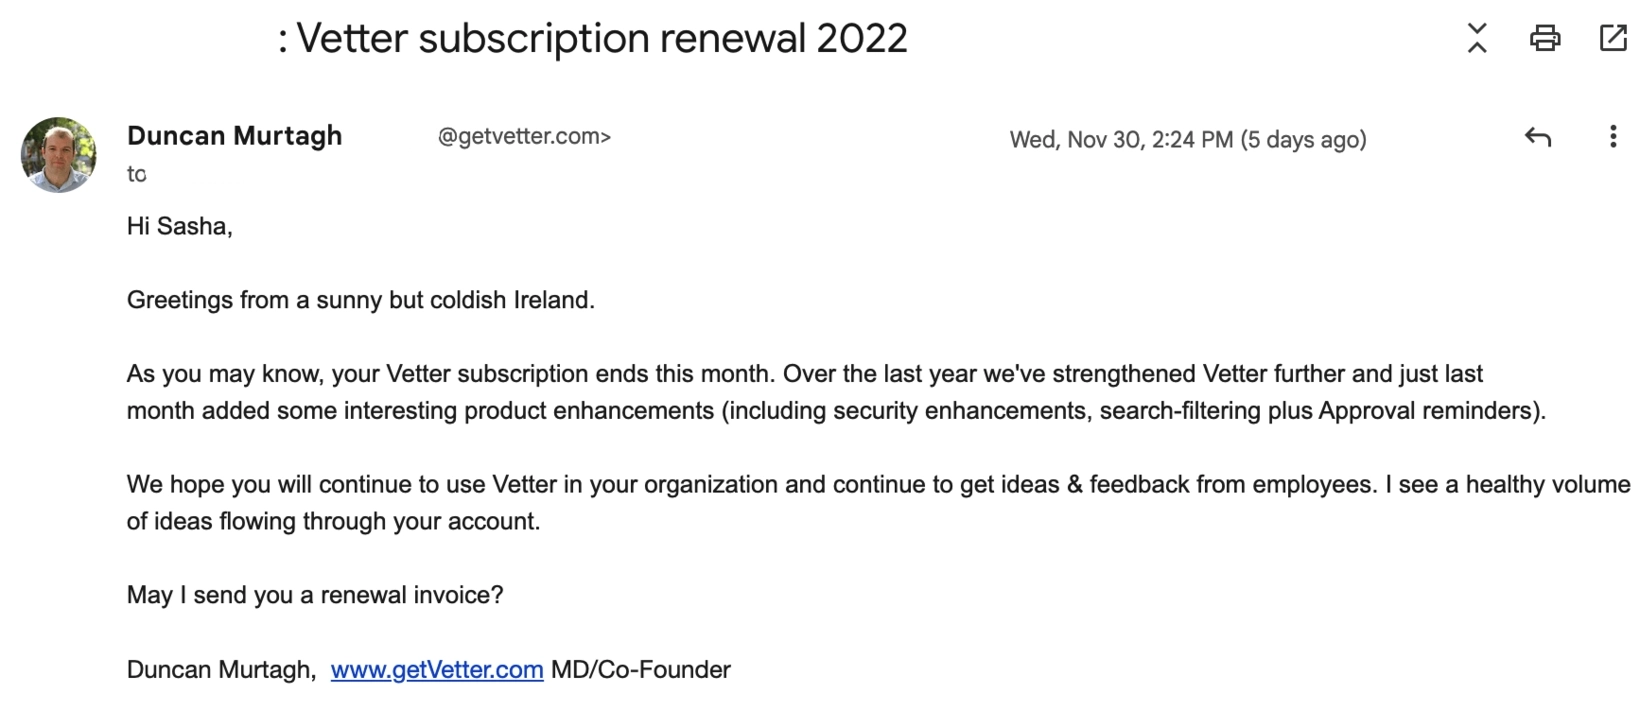Screen dimensions: 1640x711
Task: Click the sender name Duncan Murtagh
Action: pyautogui.click(x=234, y=135)
